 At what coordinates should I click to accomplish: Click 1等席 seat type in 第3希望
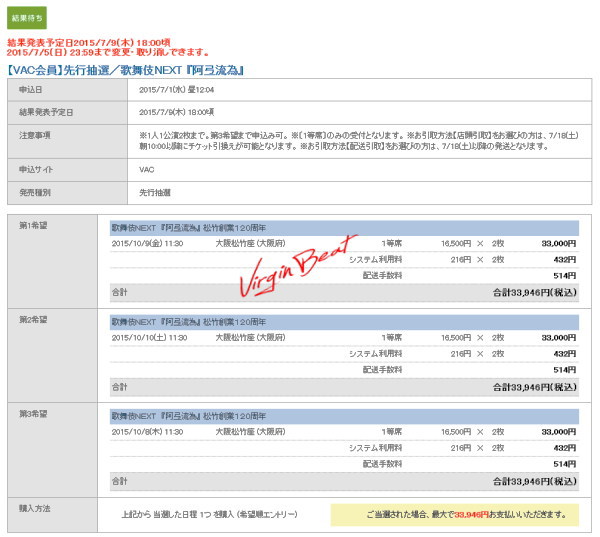[391, 432]
